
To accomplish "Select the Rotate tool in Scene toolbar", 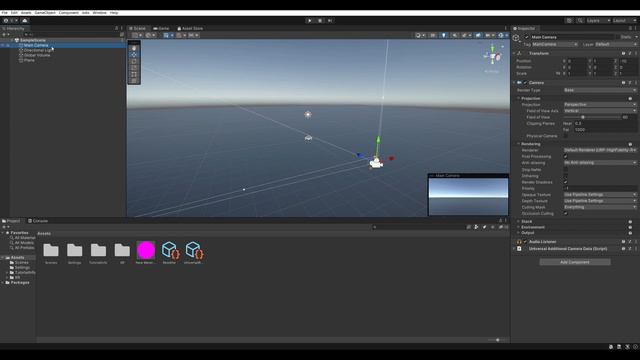I will click(134, 61).
